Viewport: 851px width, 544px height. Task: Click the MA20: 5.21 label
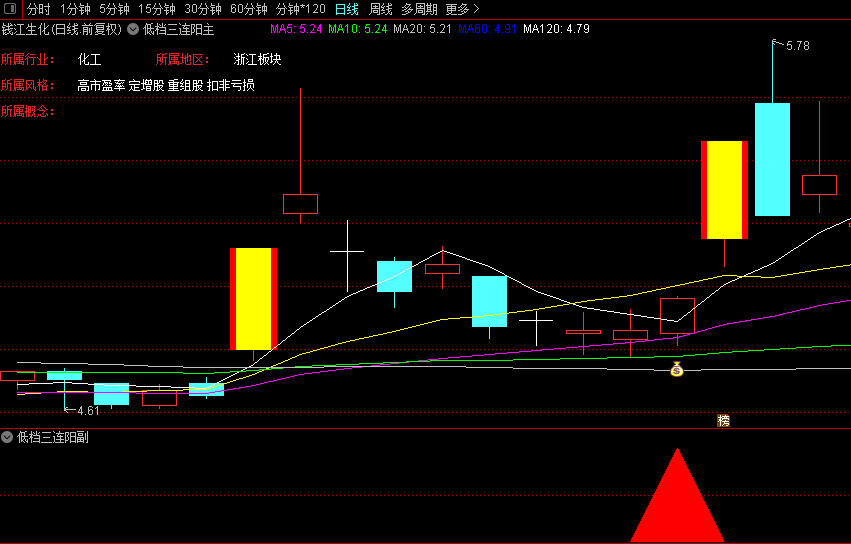(422, 29)
